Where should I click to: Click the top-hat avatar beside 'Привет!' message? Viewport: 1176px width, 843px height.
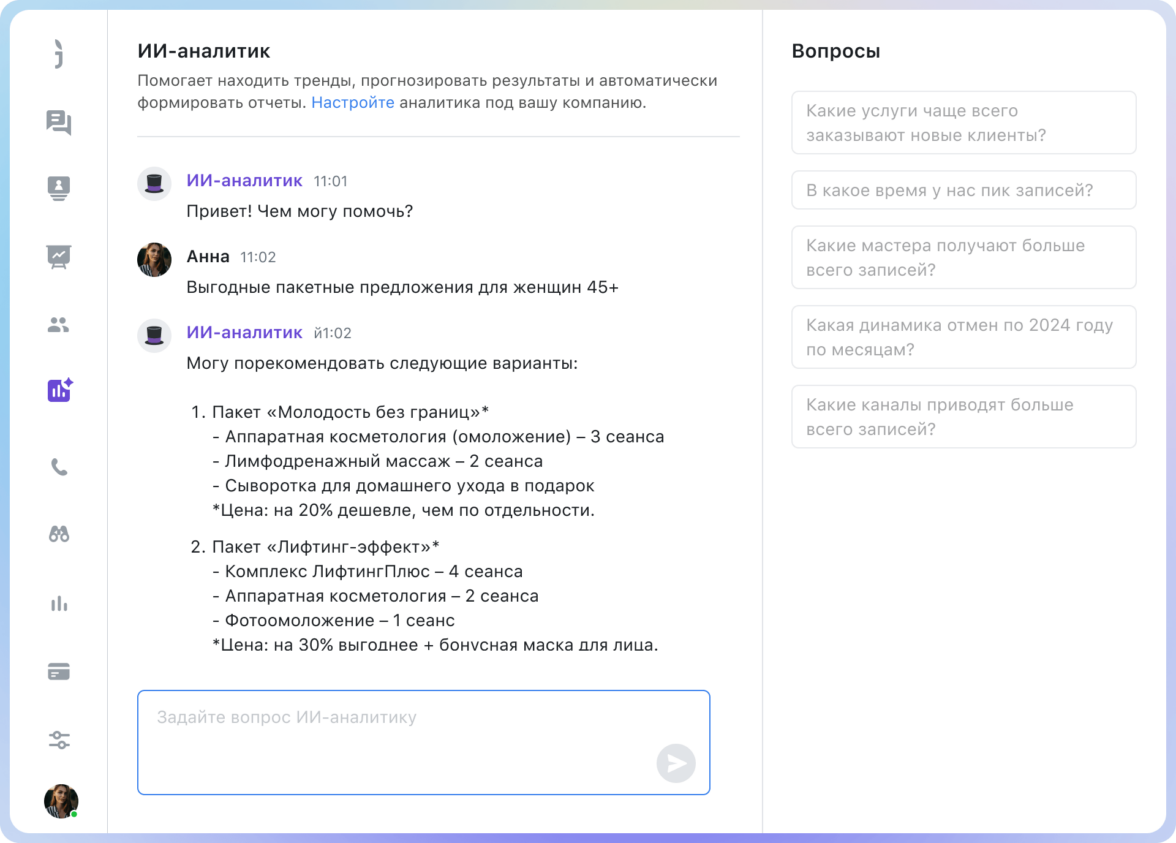[x=154, y=183]
